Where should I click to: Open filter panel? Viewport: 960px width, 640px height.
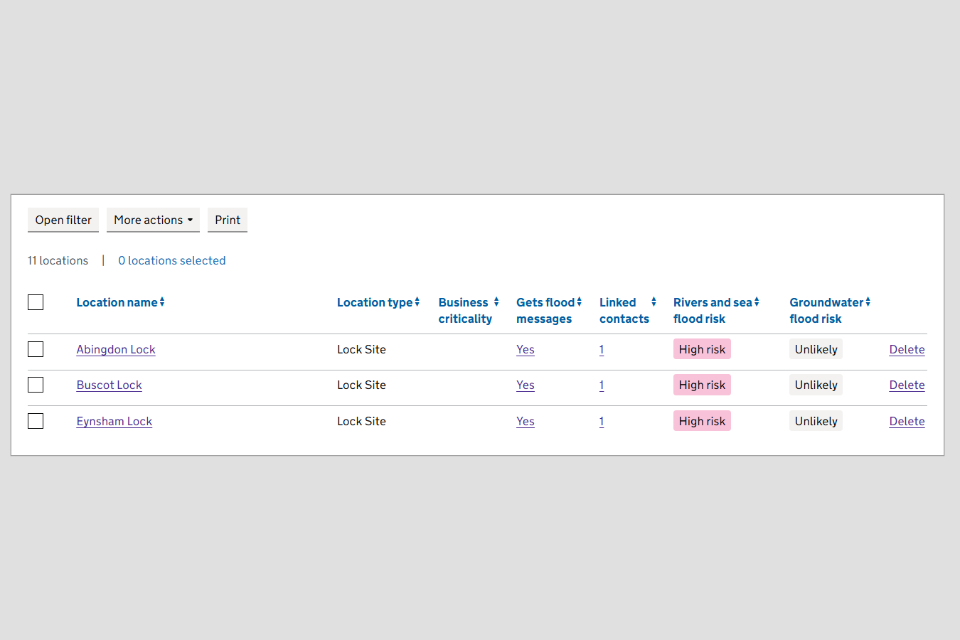pos(63,220)
